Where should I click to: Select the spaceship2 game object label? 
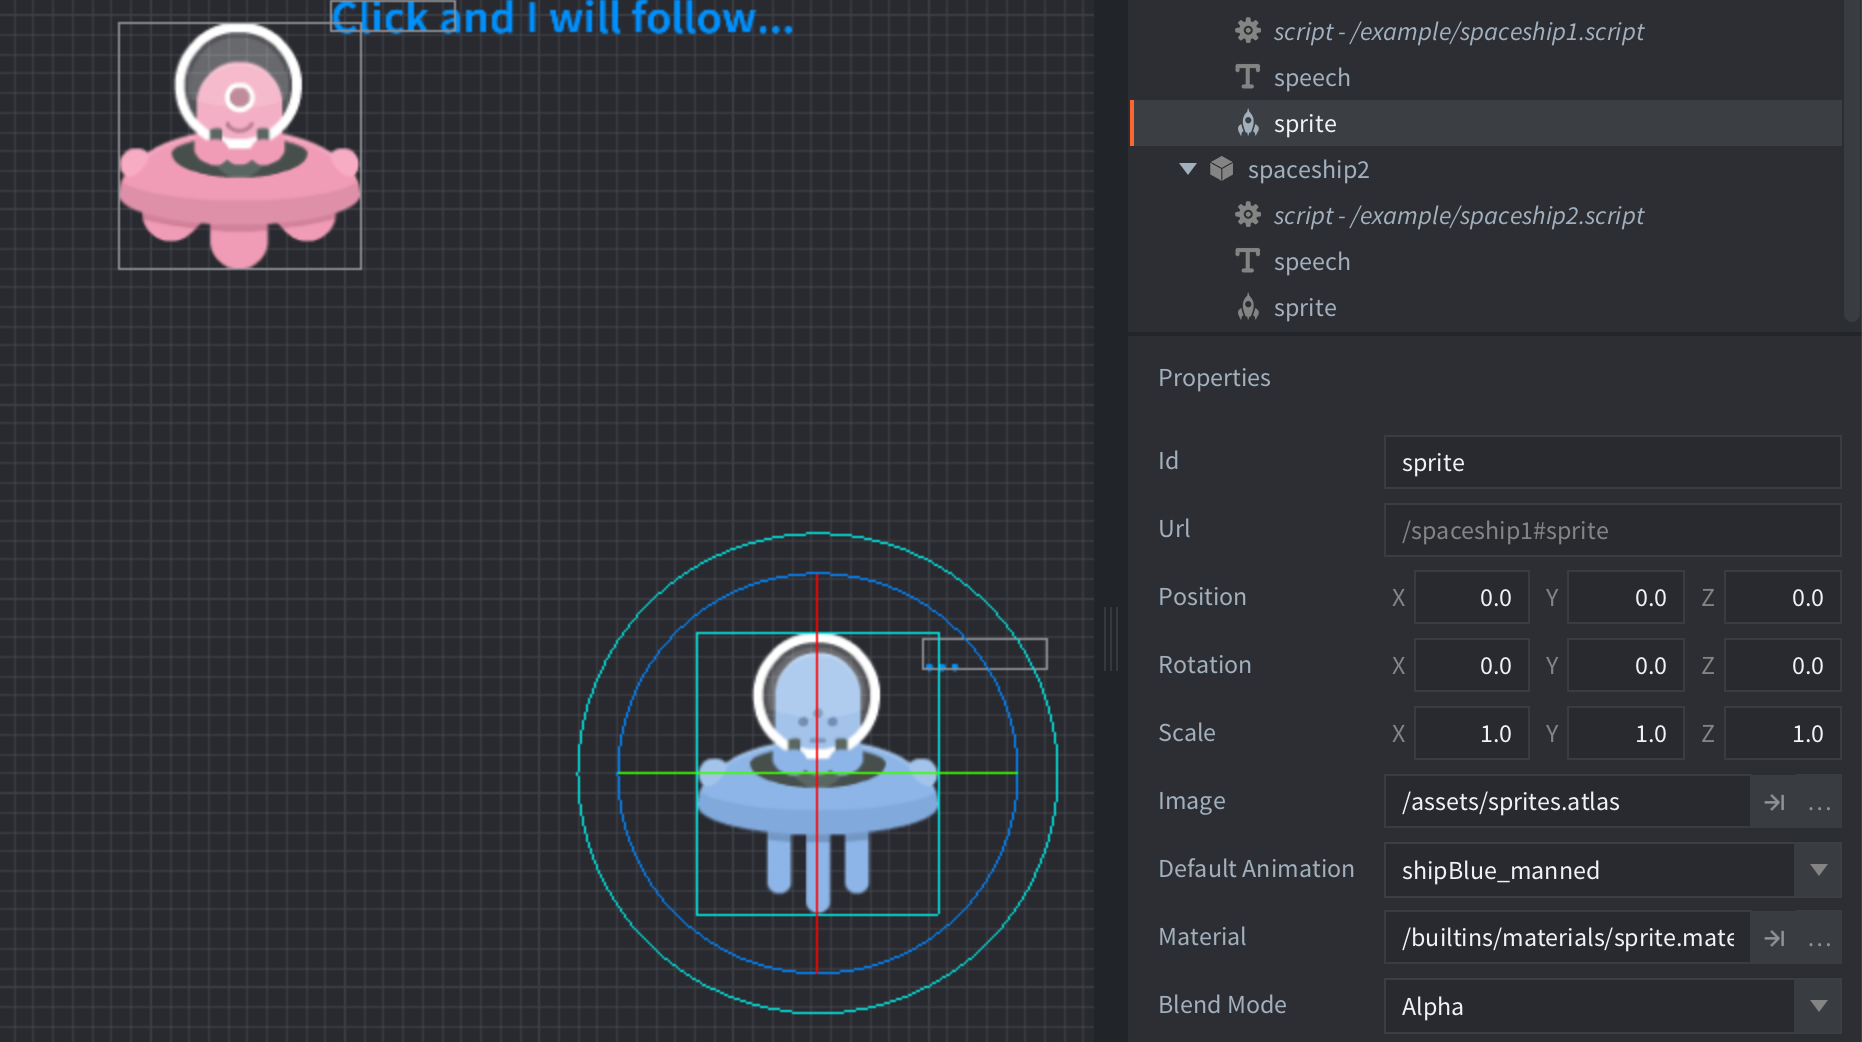coord(1308,169)
